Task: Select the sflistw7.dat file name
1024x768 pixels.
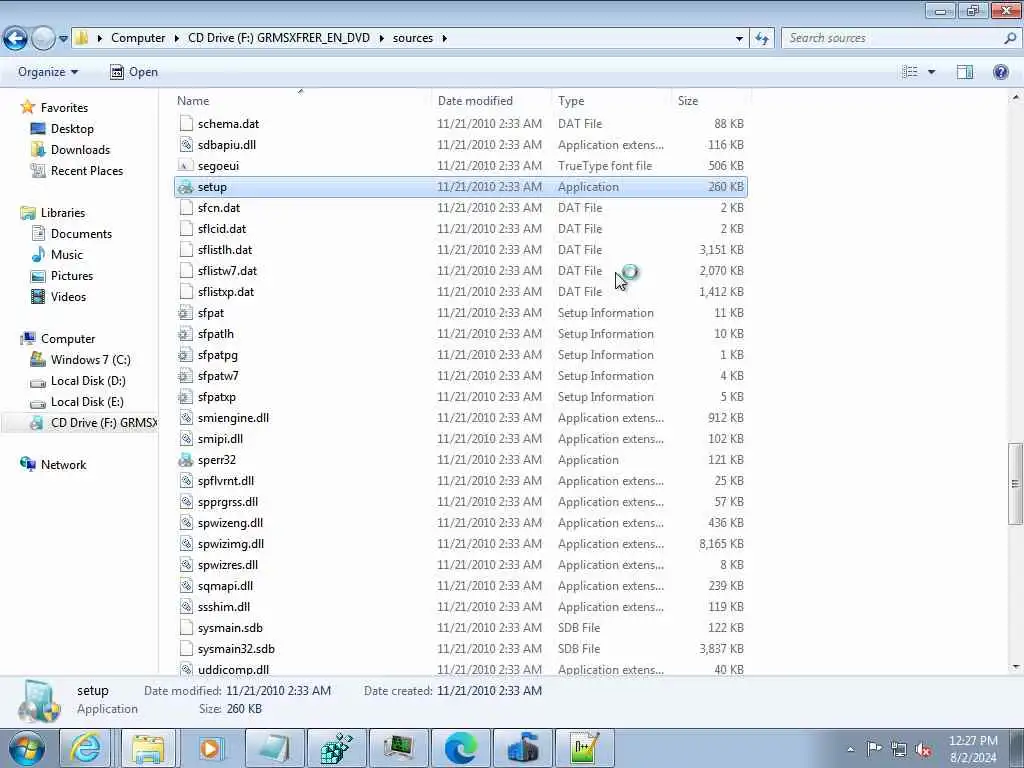Action: pos(227,270)
